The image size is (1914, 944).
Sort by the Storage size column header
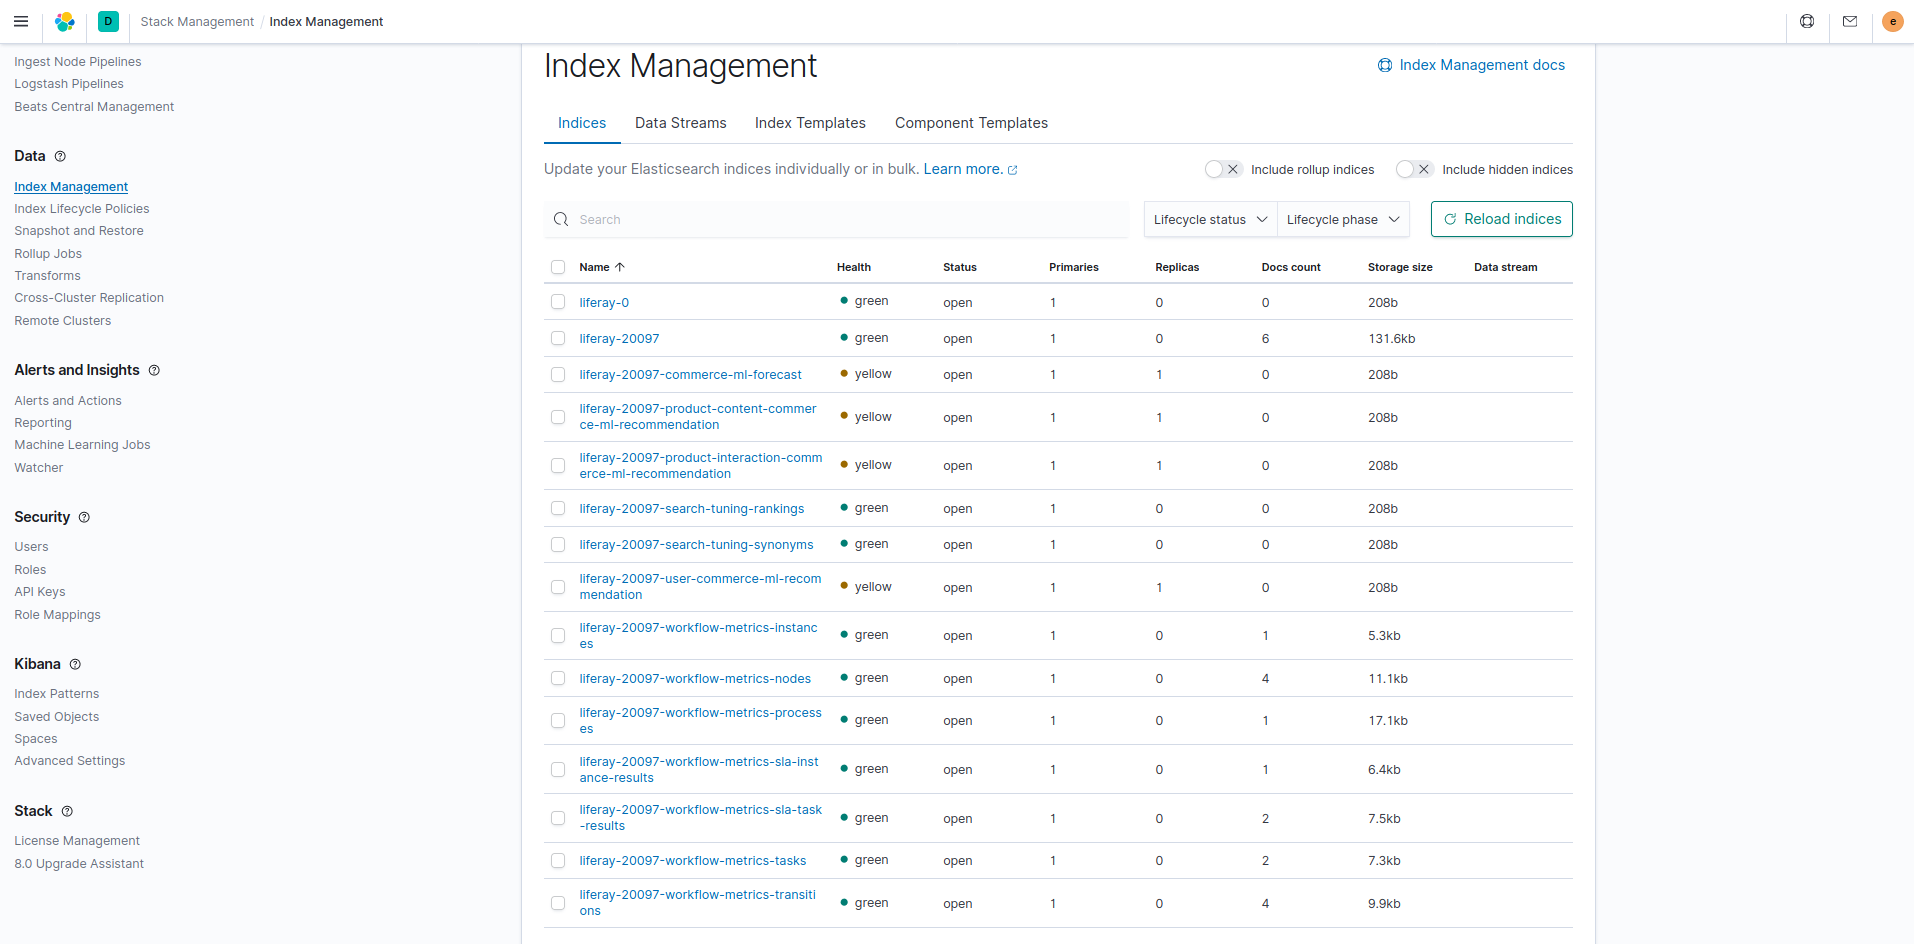(x=1400, y=267)
